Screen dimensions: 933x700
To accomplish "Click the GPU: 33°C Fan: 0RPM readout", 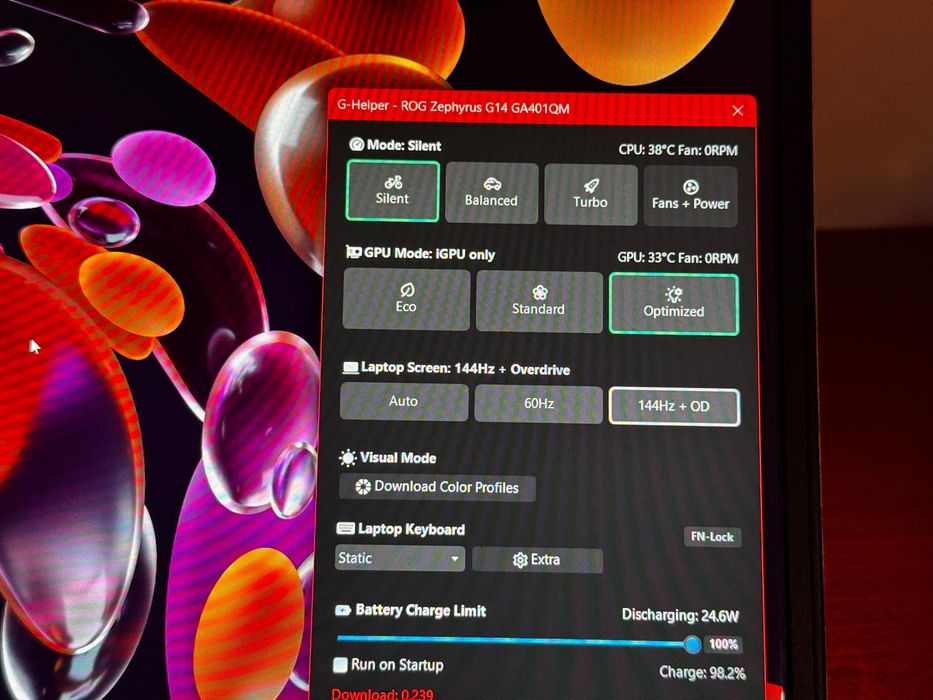I will (x=678, y=258).
